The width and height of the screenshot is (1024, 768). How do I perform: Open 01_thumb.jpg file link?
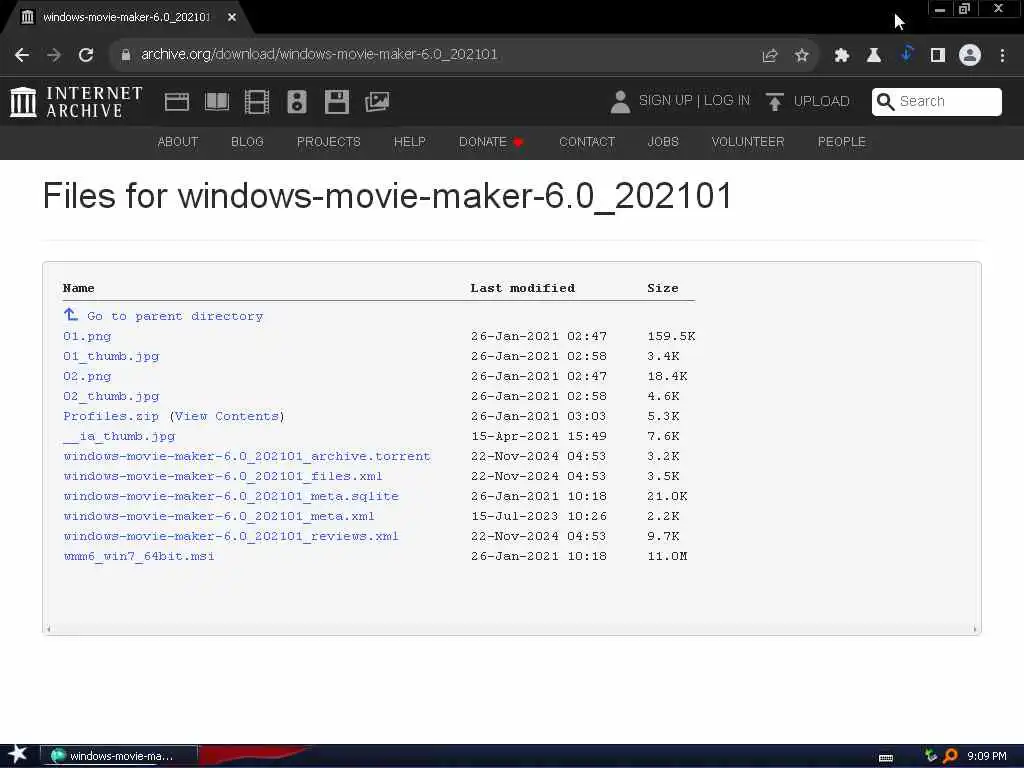pos(111,357)
